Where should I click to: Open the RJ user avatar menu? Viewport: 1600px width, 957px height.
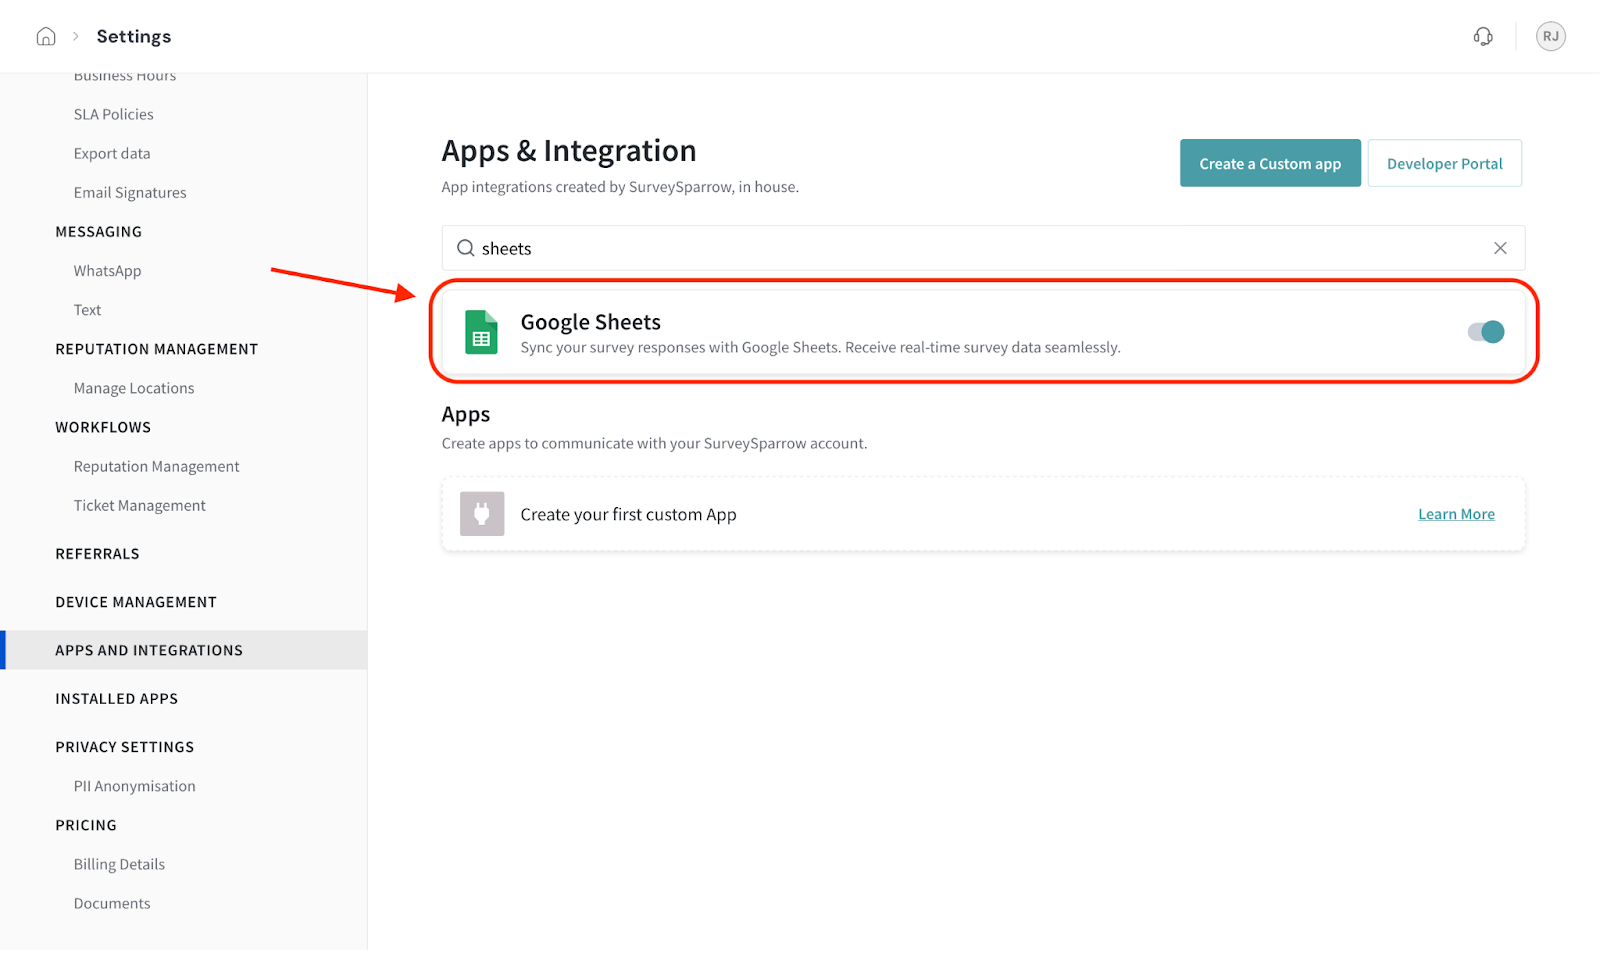[x=1550, y=37]
